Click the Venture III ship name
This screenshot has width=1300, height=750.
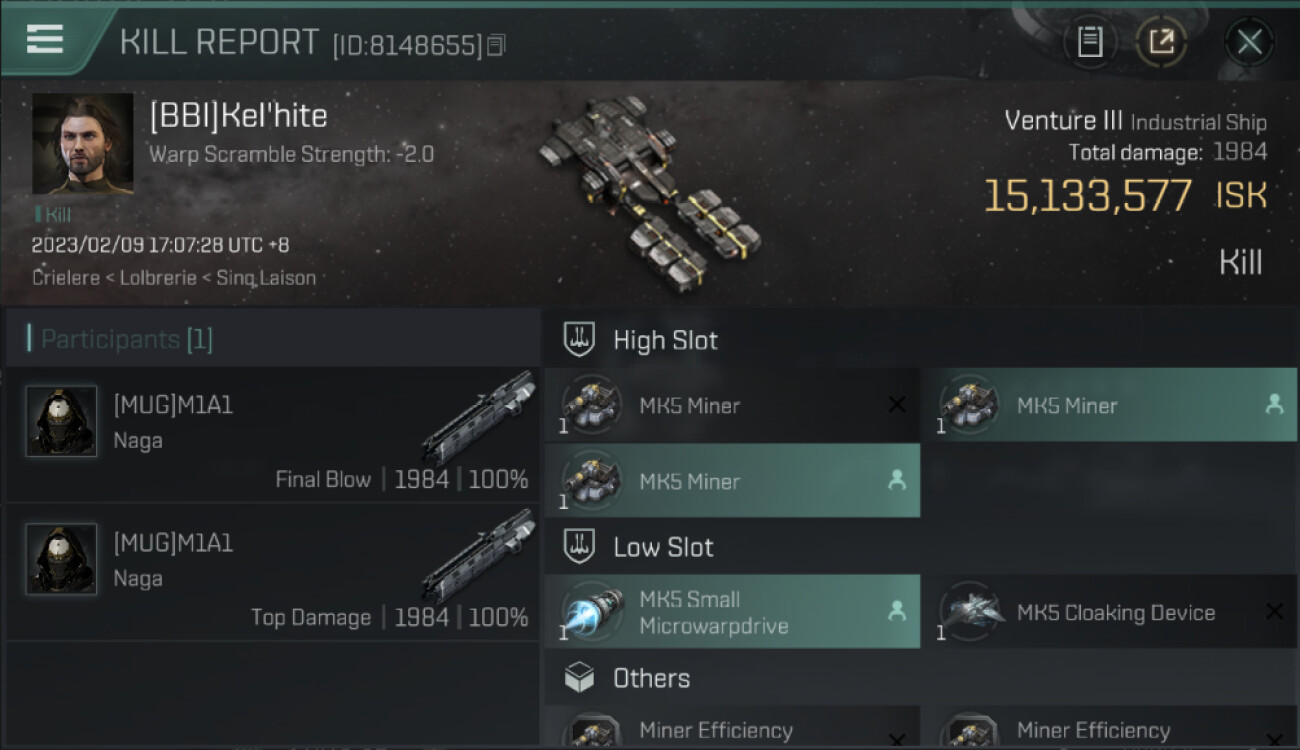(x=1063, y=121)
